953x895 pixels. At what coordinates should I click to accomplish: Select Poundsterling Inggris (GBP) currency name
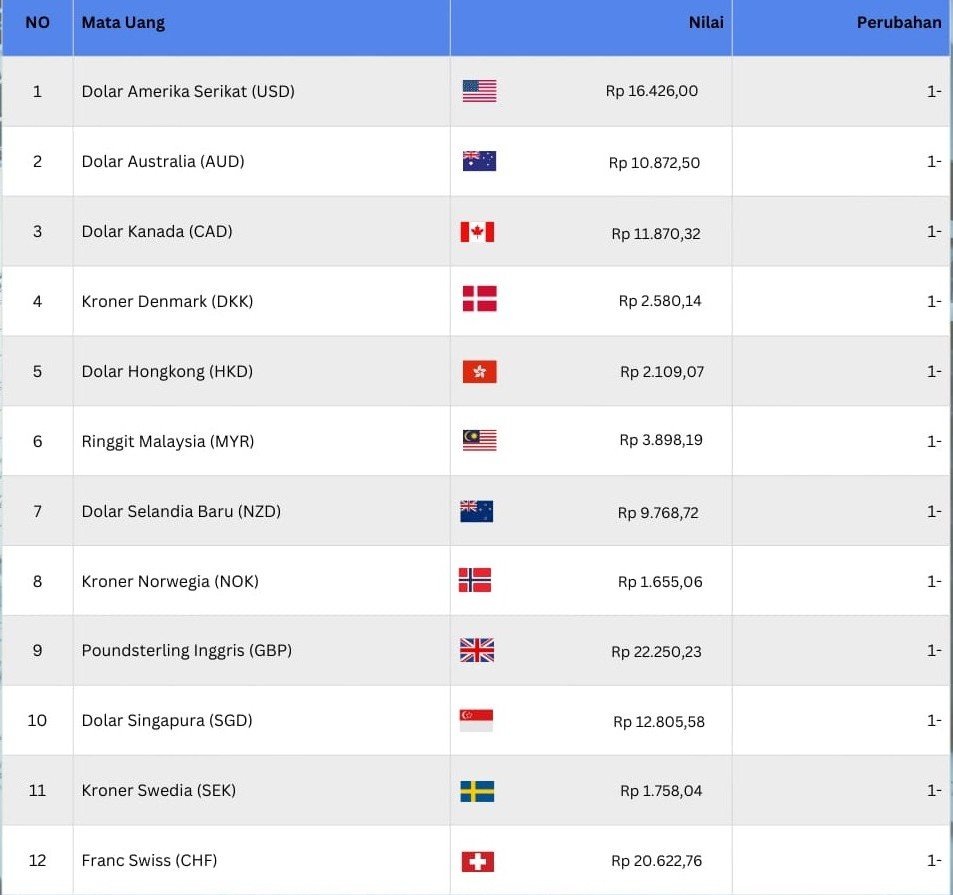click(x=186, y=650)
